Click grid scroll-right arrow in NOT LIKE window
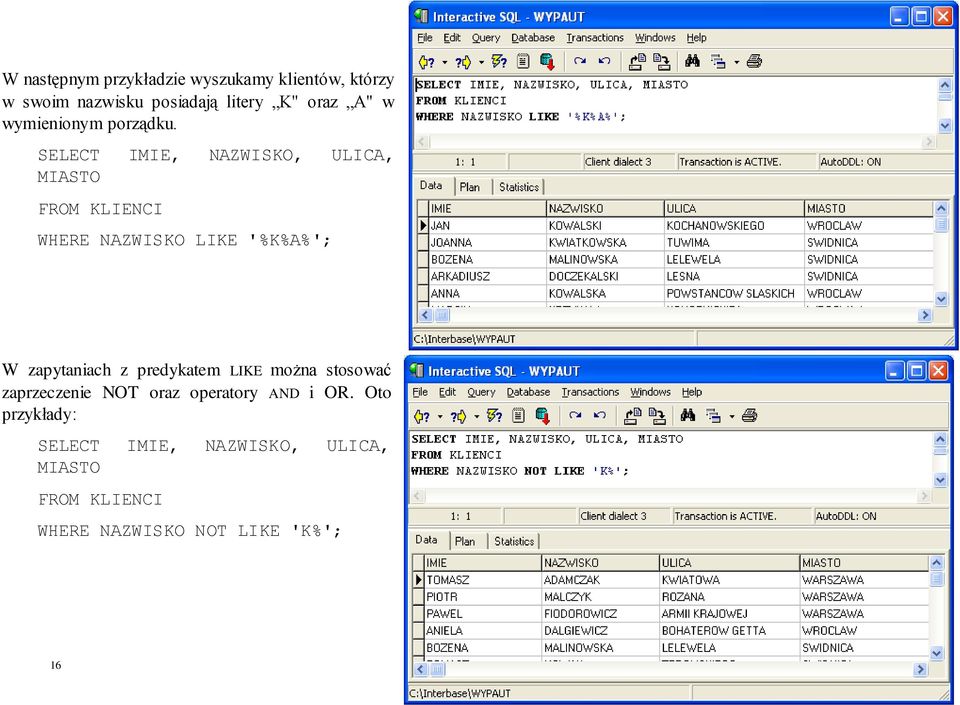Screen dimensions: 960x705 921,670
